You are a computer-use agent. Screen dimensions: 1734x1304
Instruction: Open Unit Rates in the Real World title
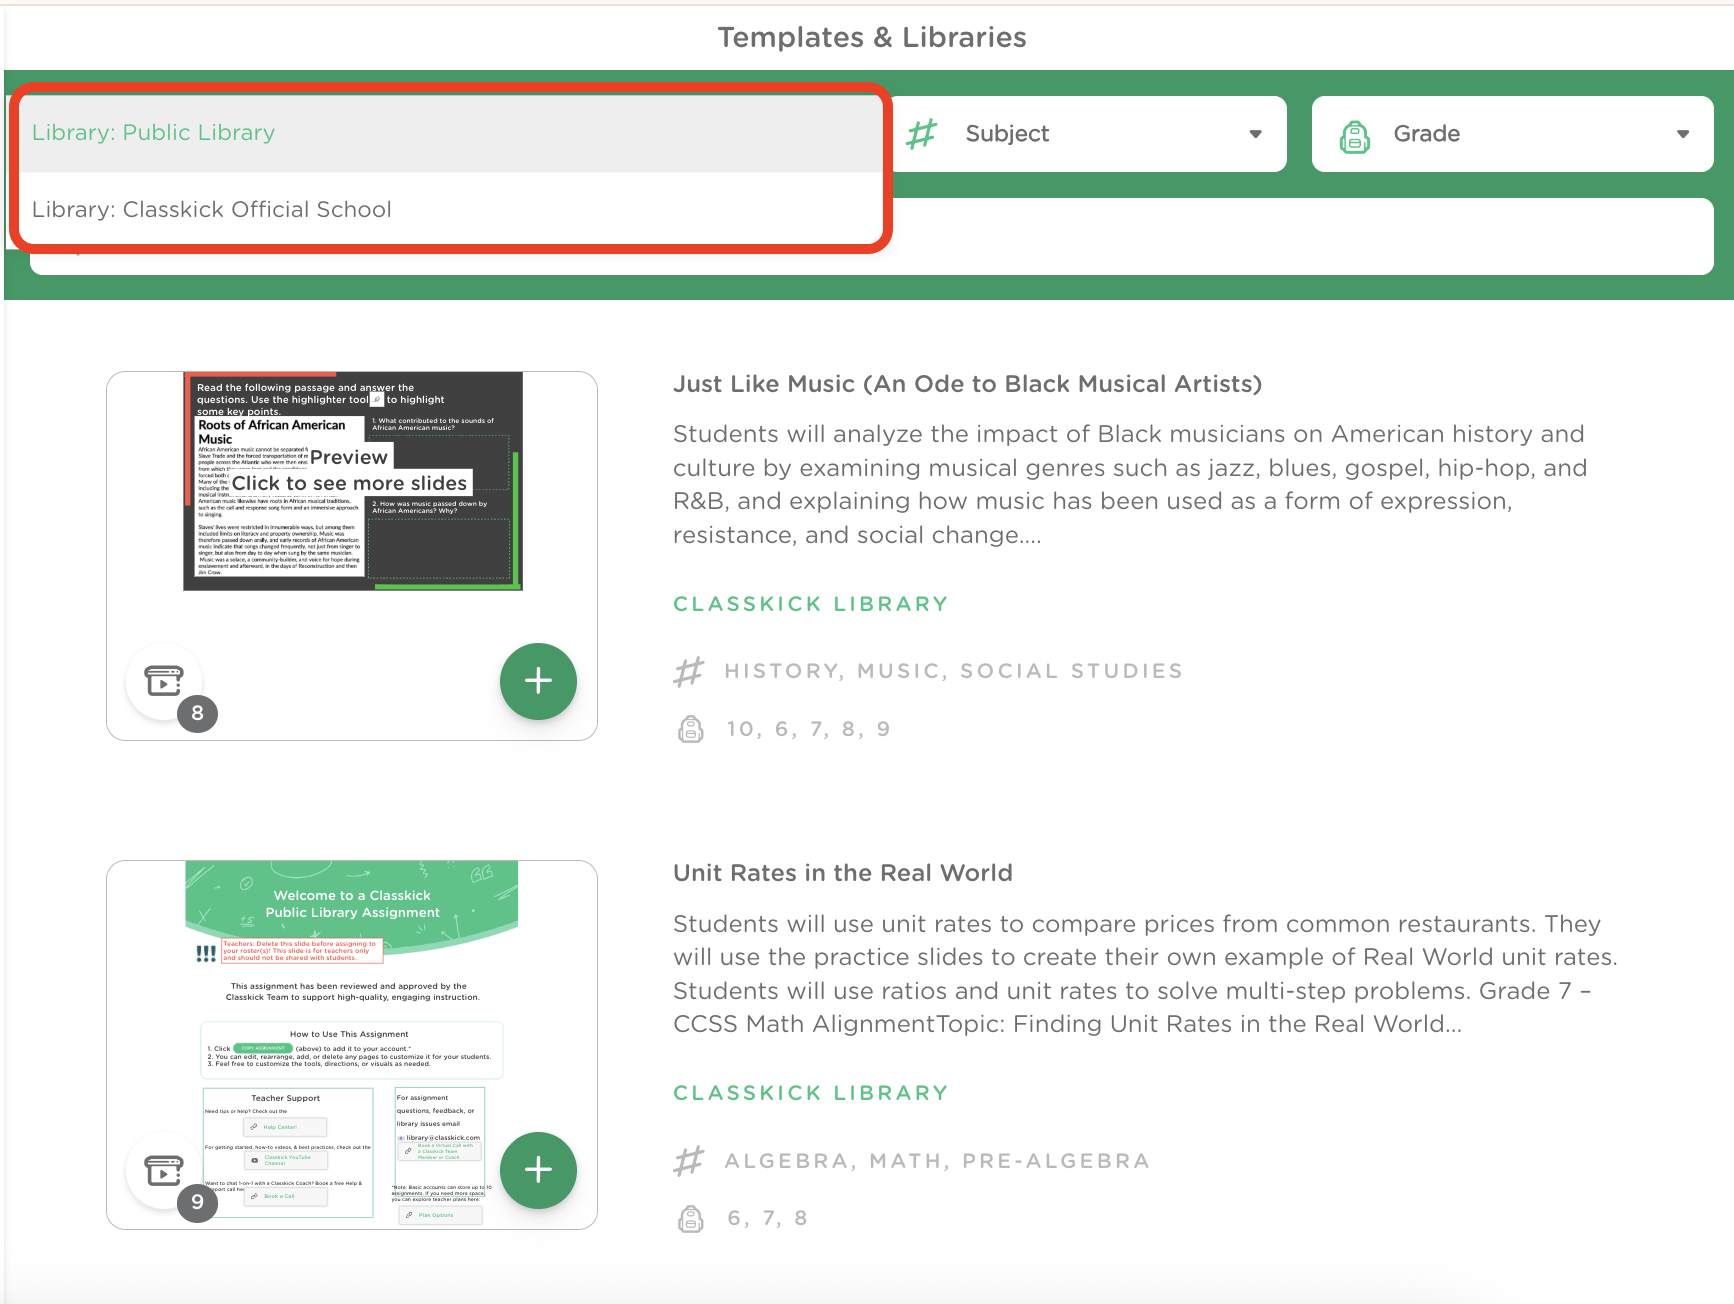coord(843,873)
